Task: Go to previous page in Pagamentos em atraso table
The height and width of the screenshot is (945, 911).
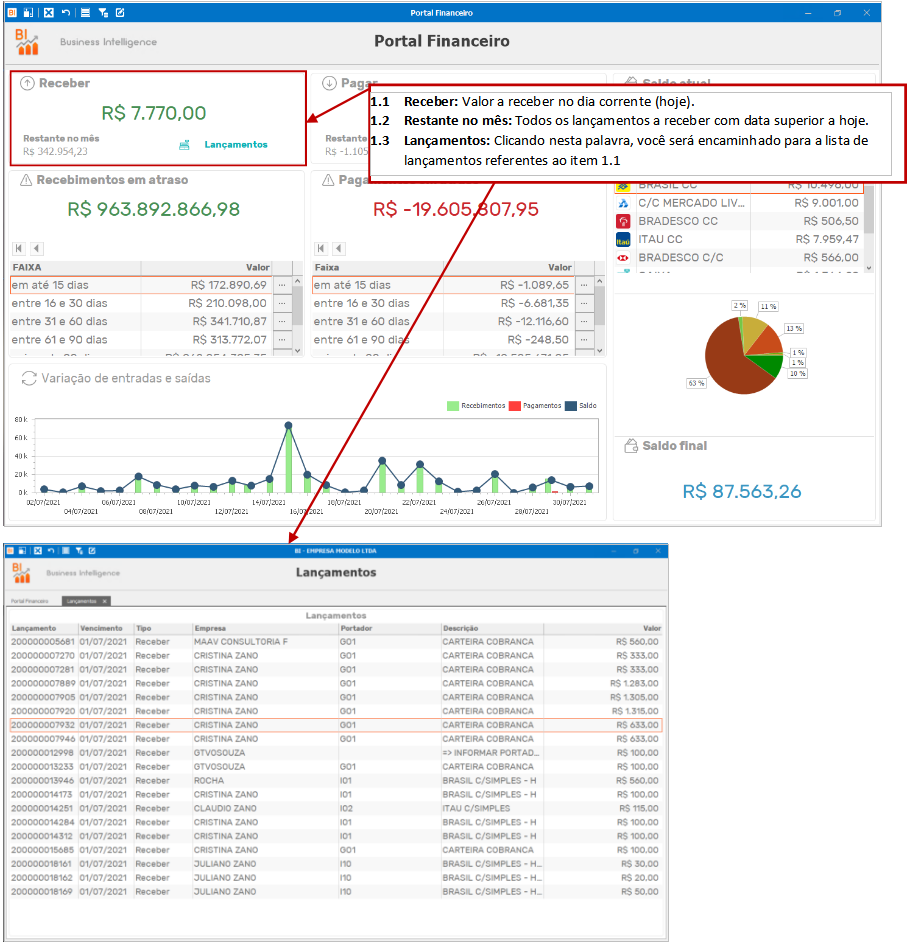Action: [x=339, y=248]
